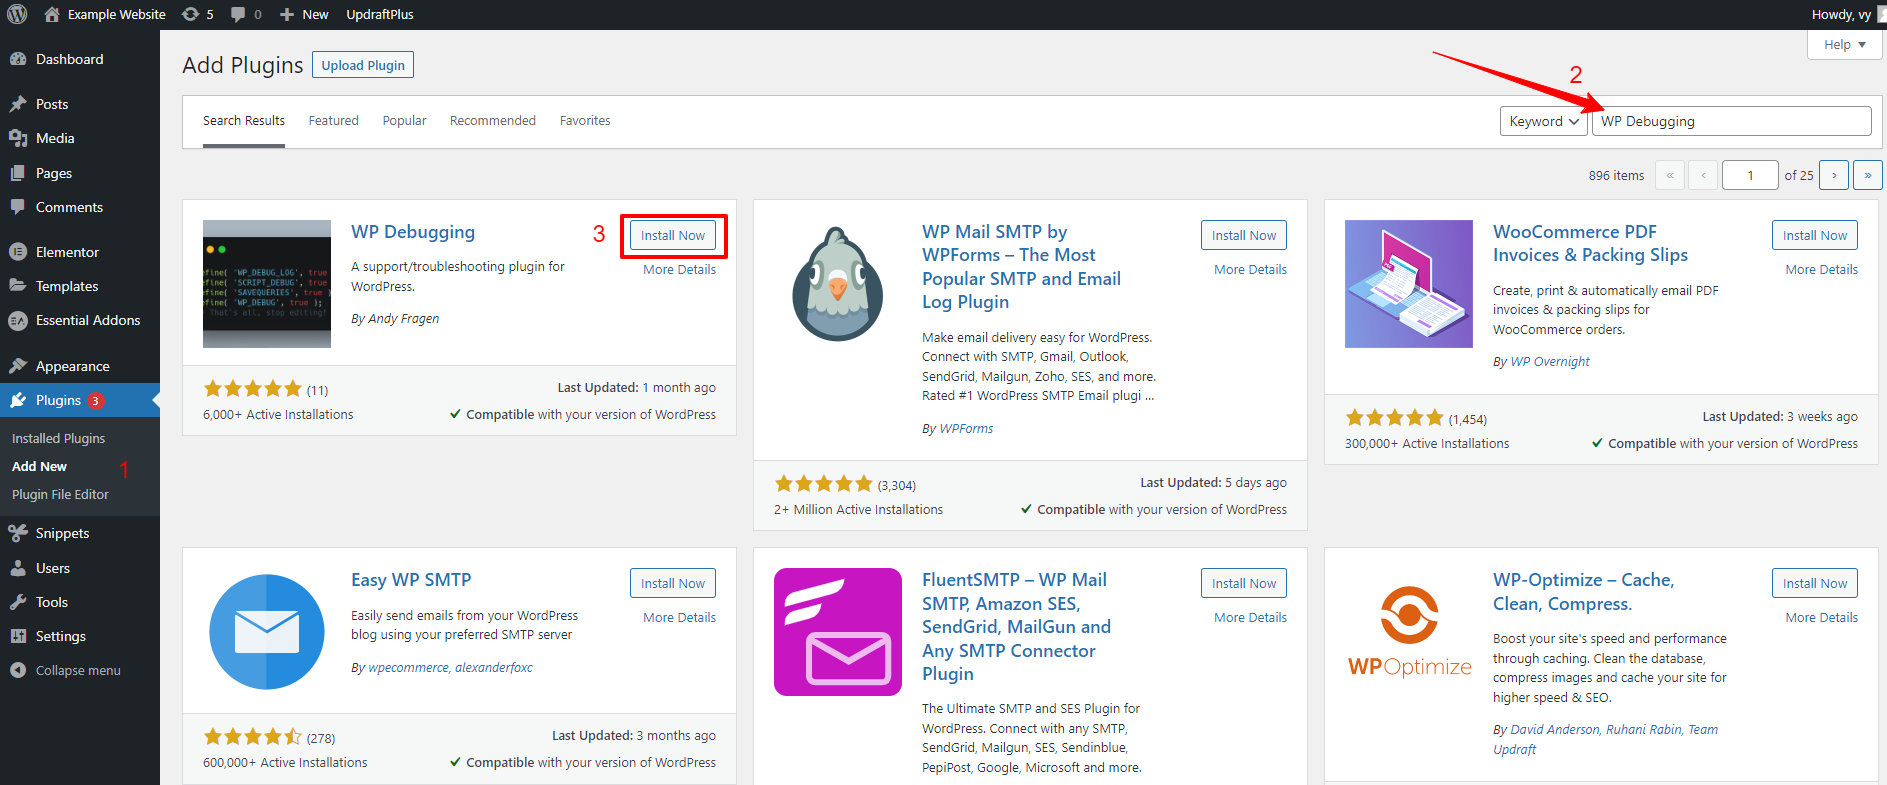Image resolution: width=1887 pixels, height=785 pixels.
Task: Open Plugin File Editor submenu item
Action: point(60,494)
